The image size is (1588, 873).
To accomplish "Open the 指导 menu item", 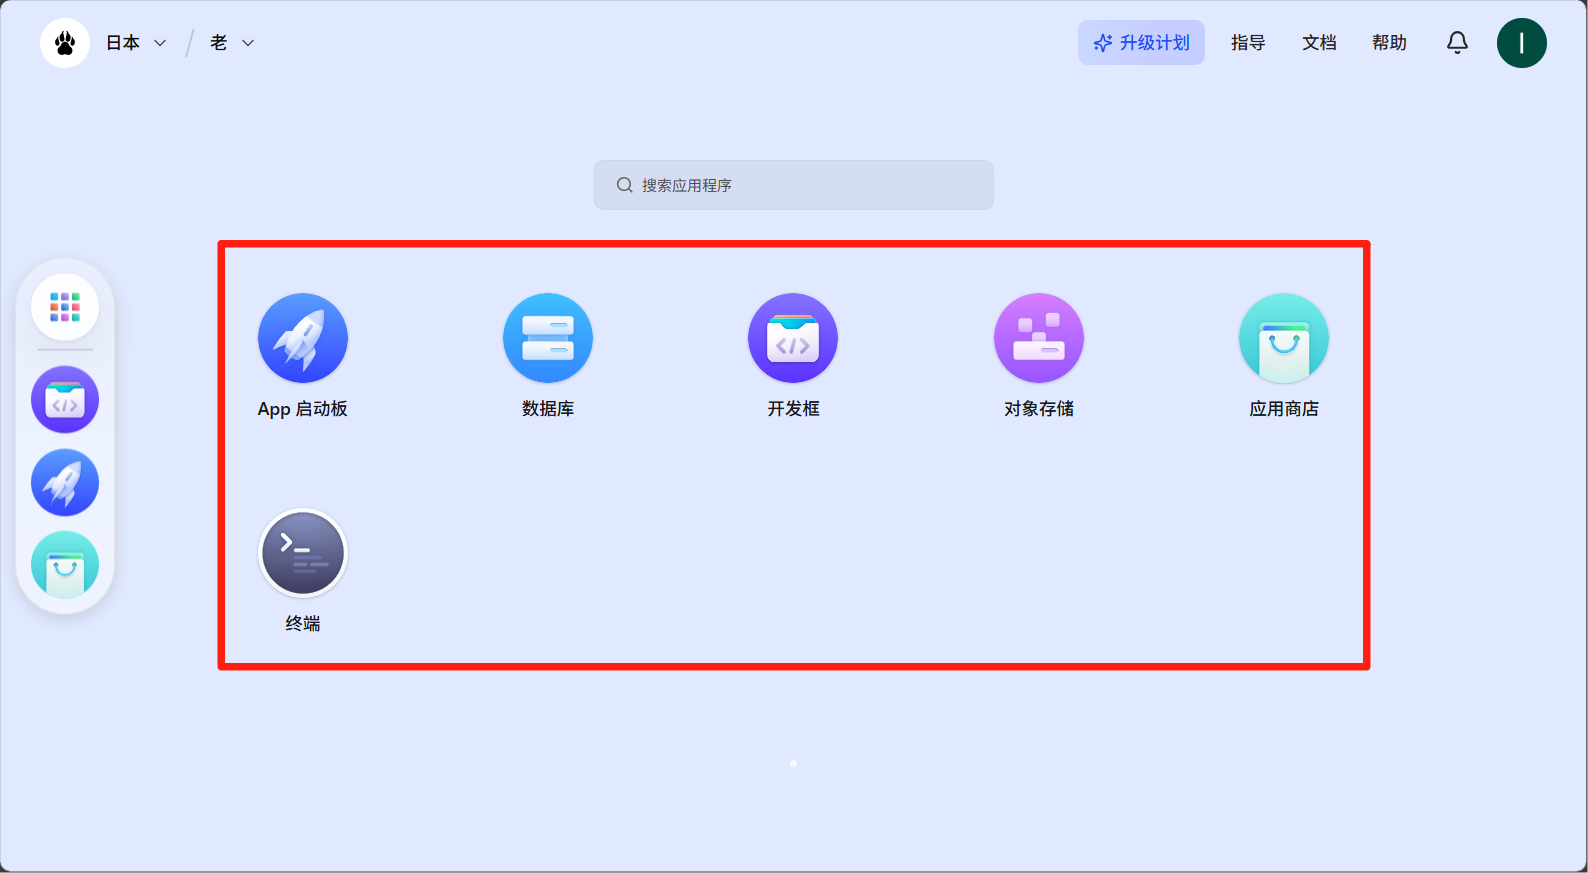I will click(1248, 43).
